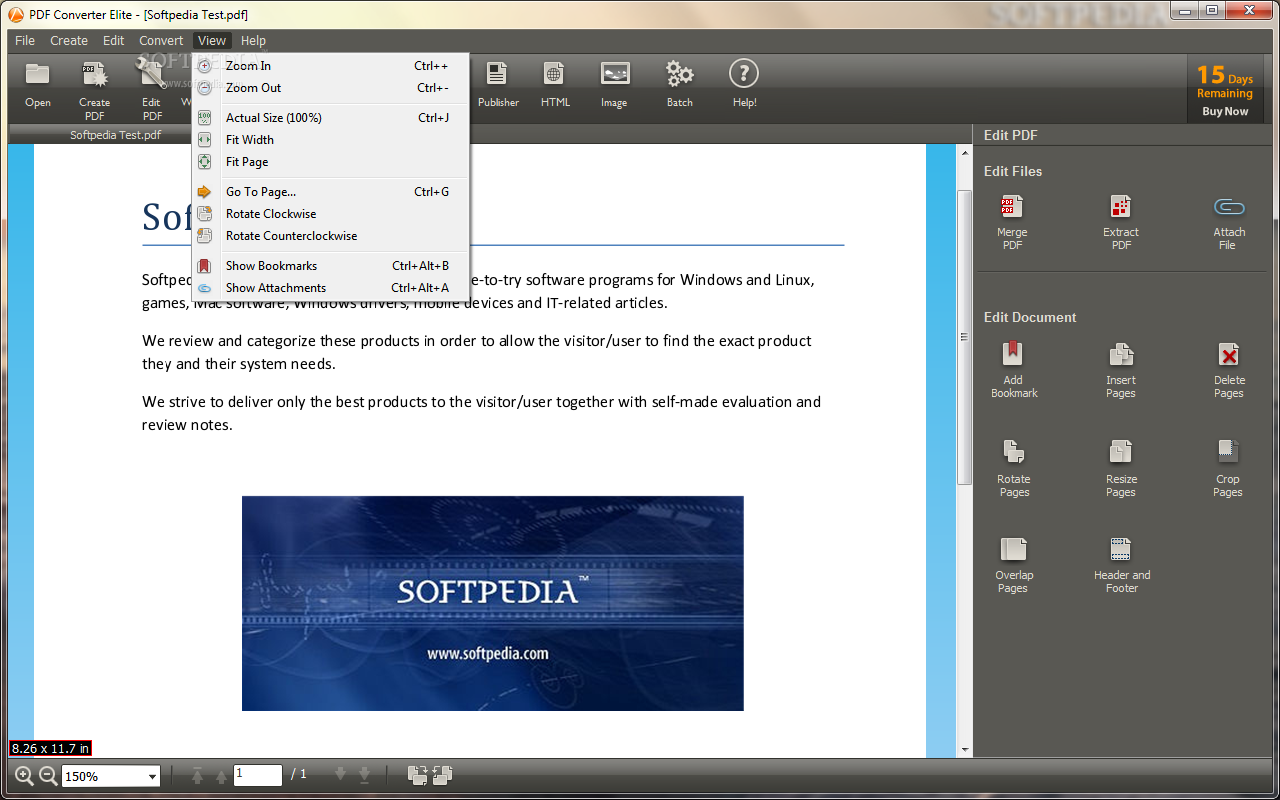The height and width of the screenshot is (800, 1280).
Task: Click the Softpedia banner image in document
Action: tap(492, 603)
